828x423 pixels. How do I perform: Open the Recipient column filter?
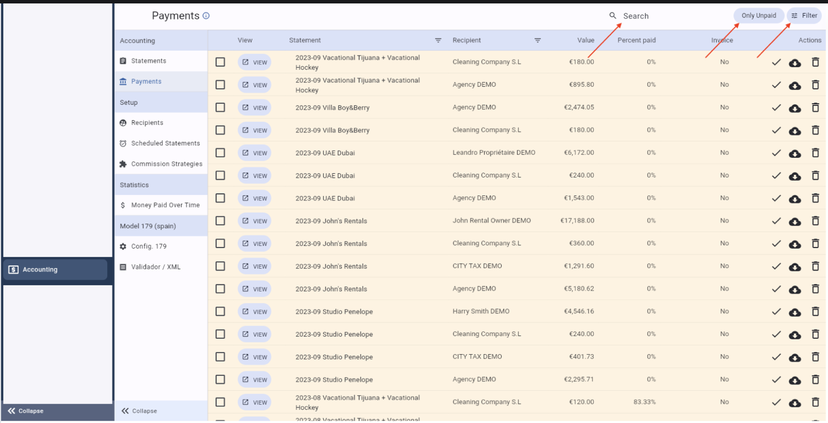point(538,40)
